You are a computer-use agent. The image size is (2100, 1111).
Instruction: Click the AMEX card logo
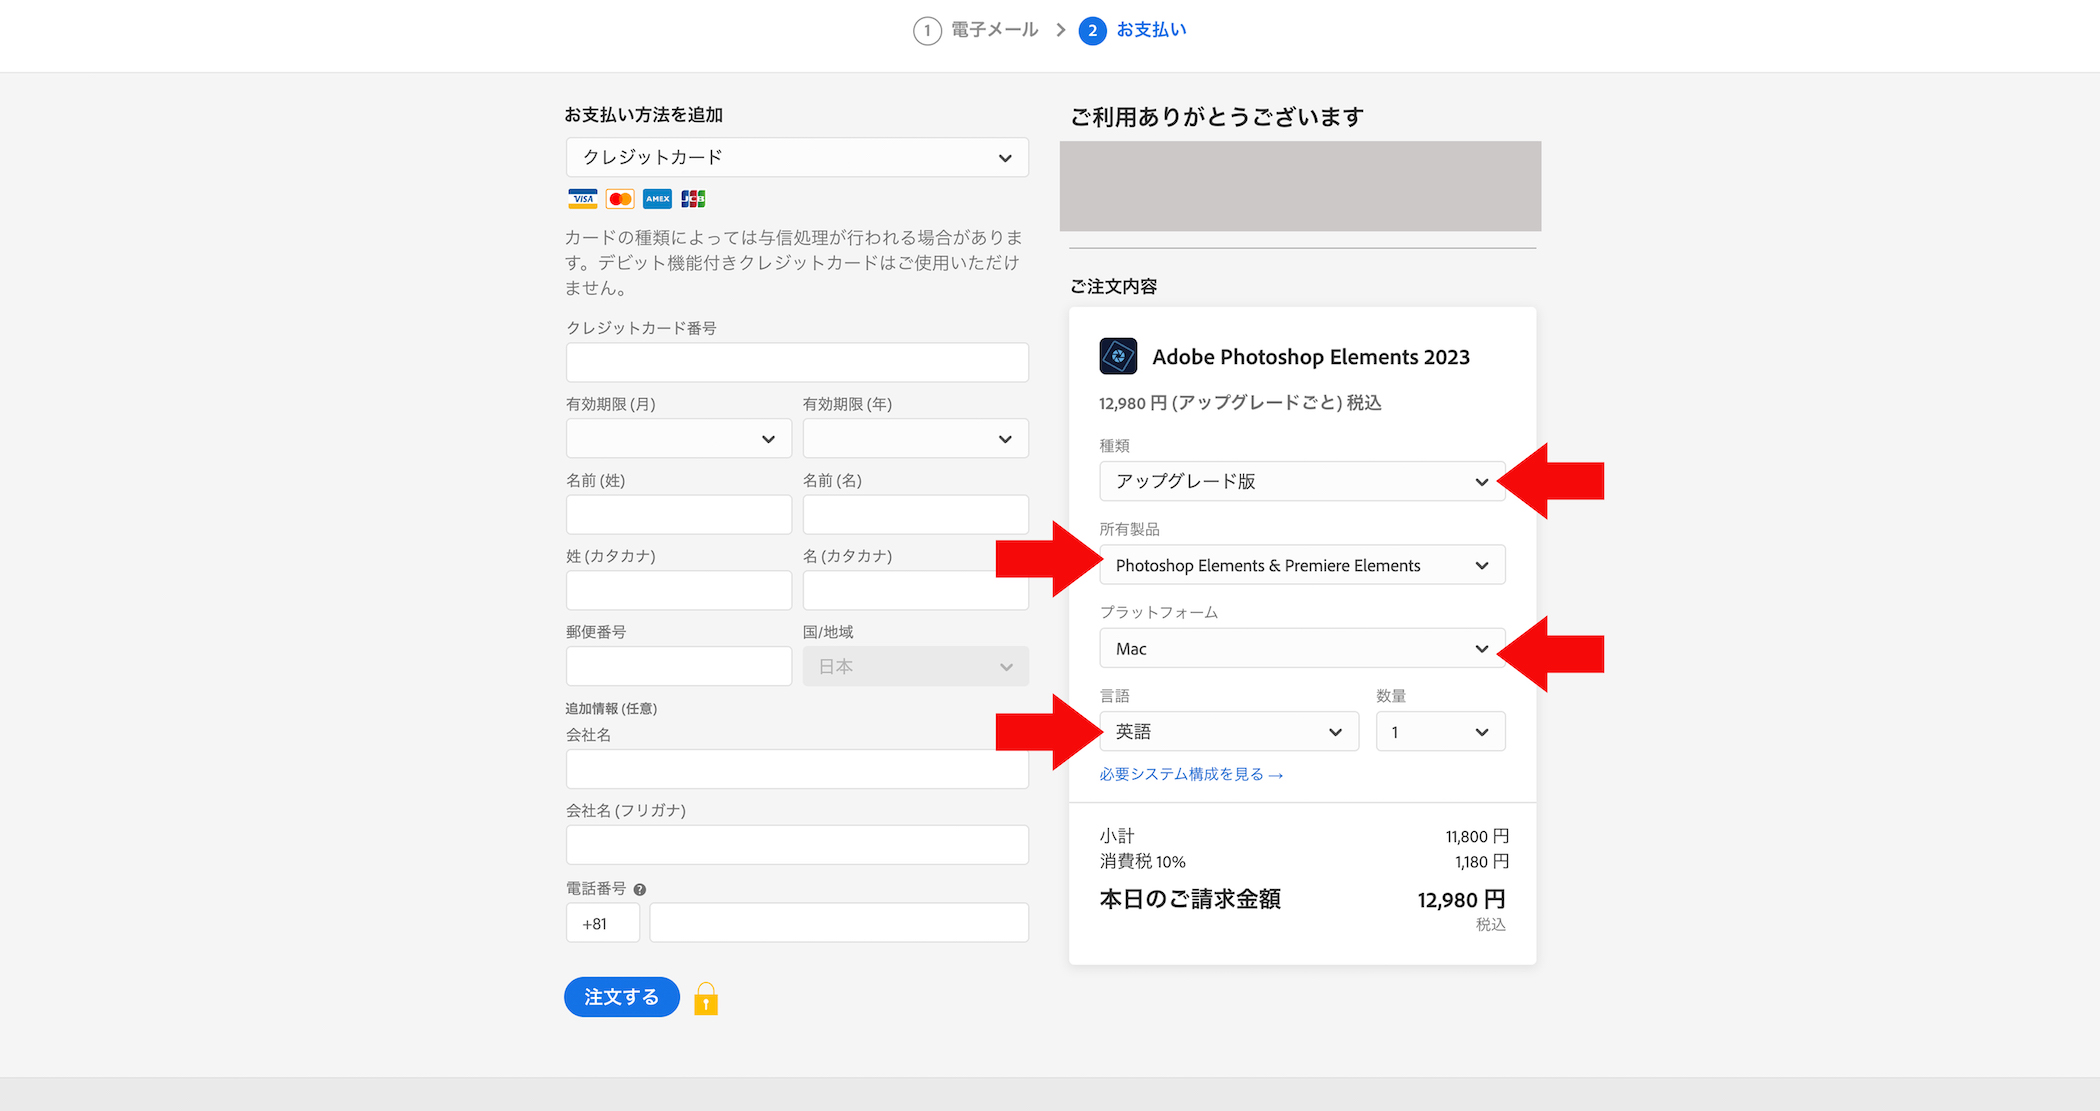tap(657, 199)
